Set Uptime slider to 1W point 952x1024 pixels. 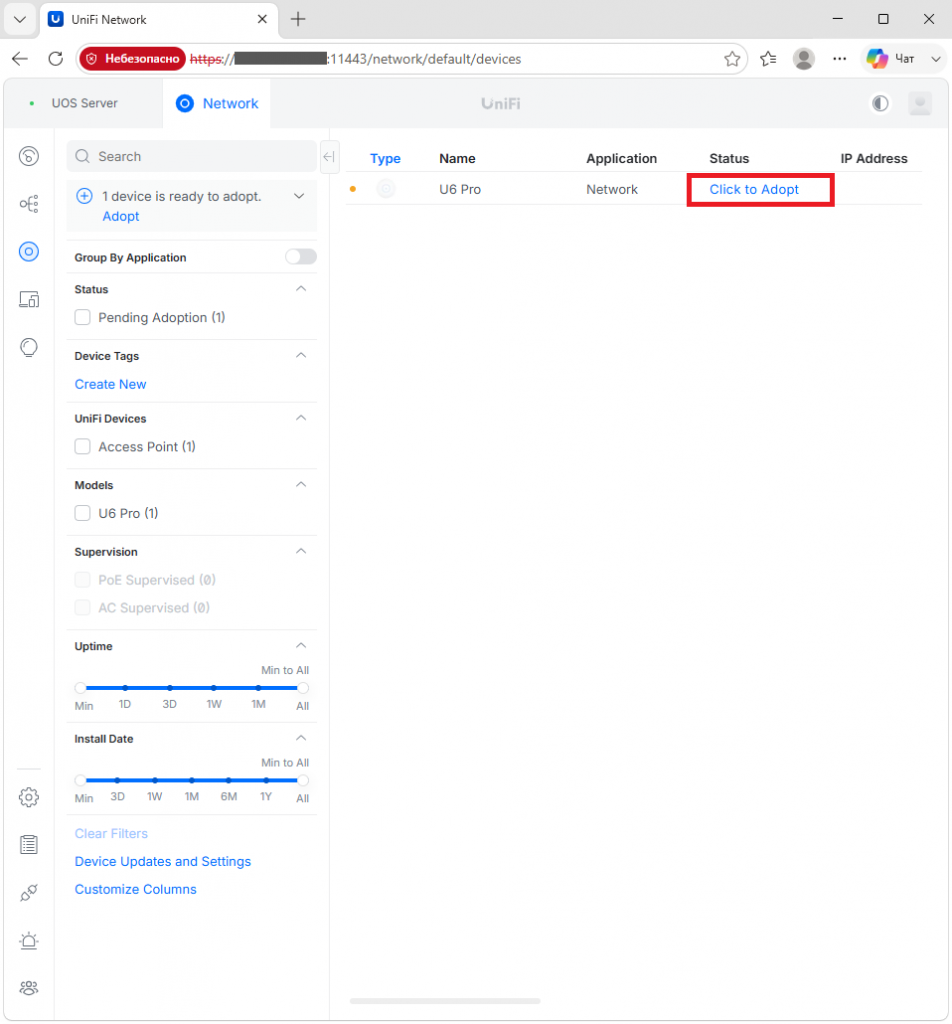pyautogui.click(x=214, y=688)
